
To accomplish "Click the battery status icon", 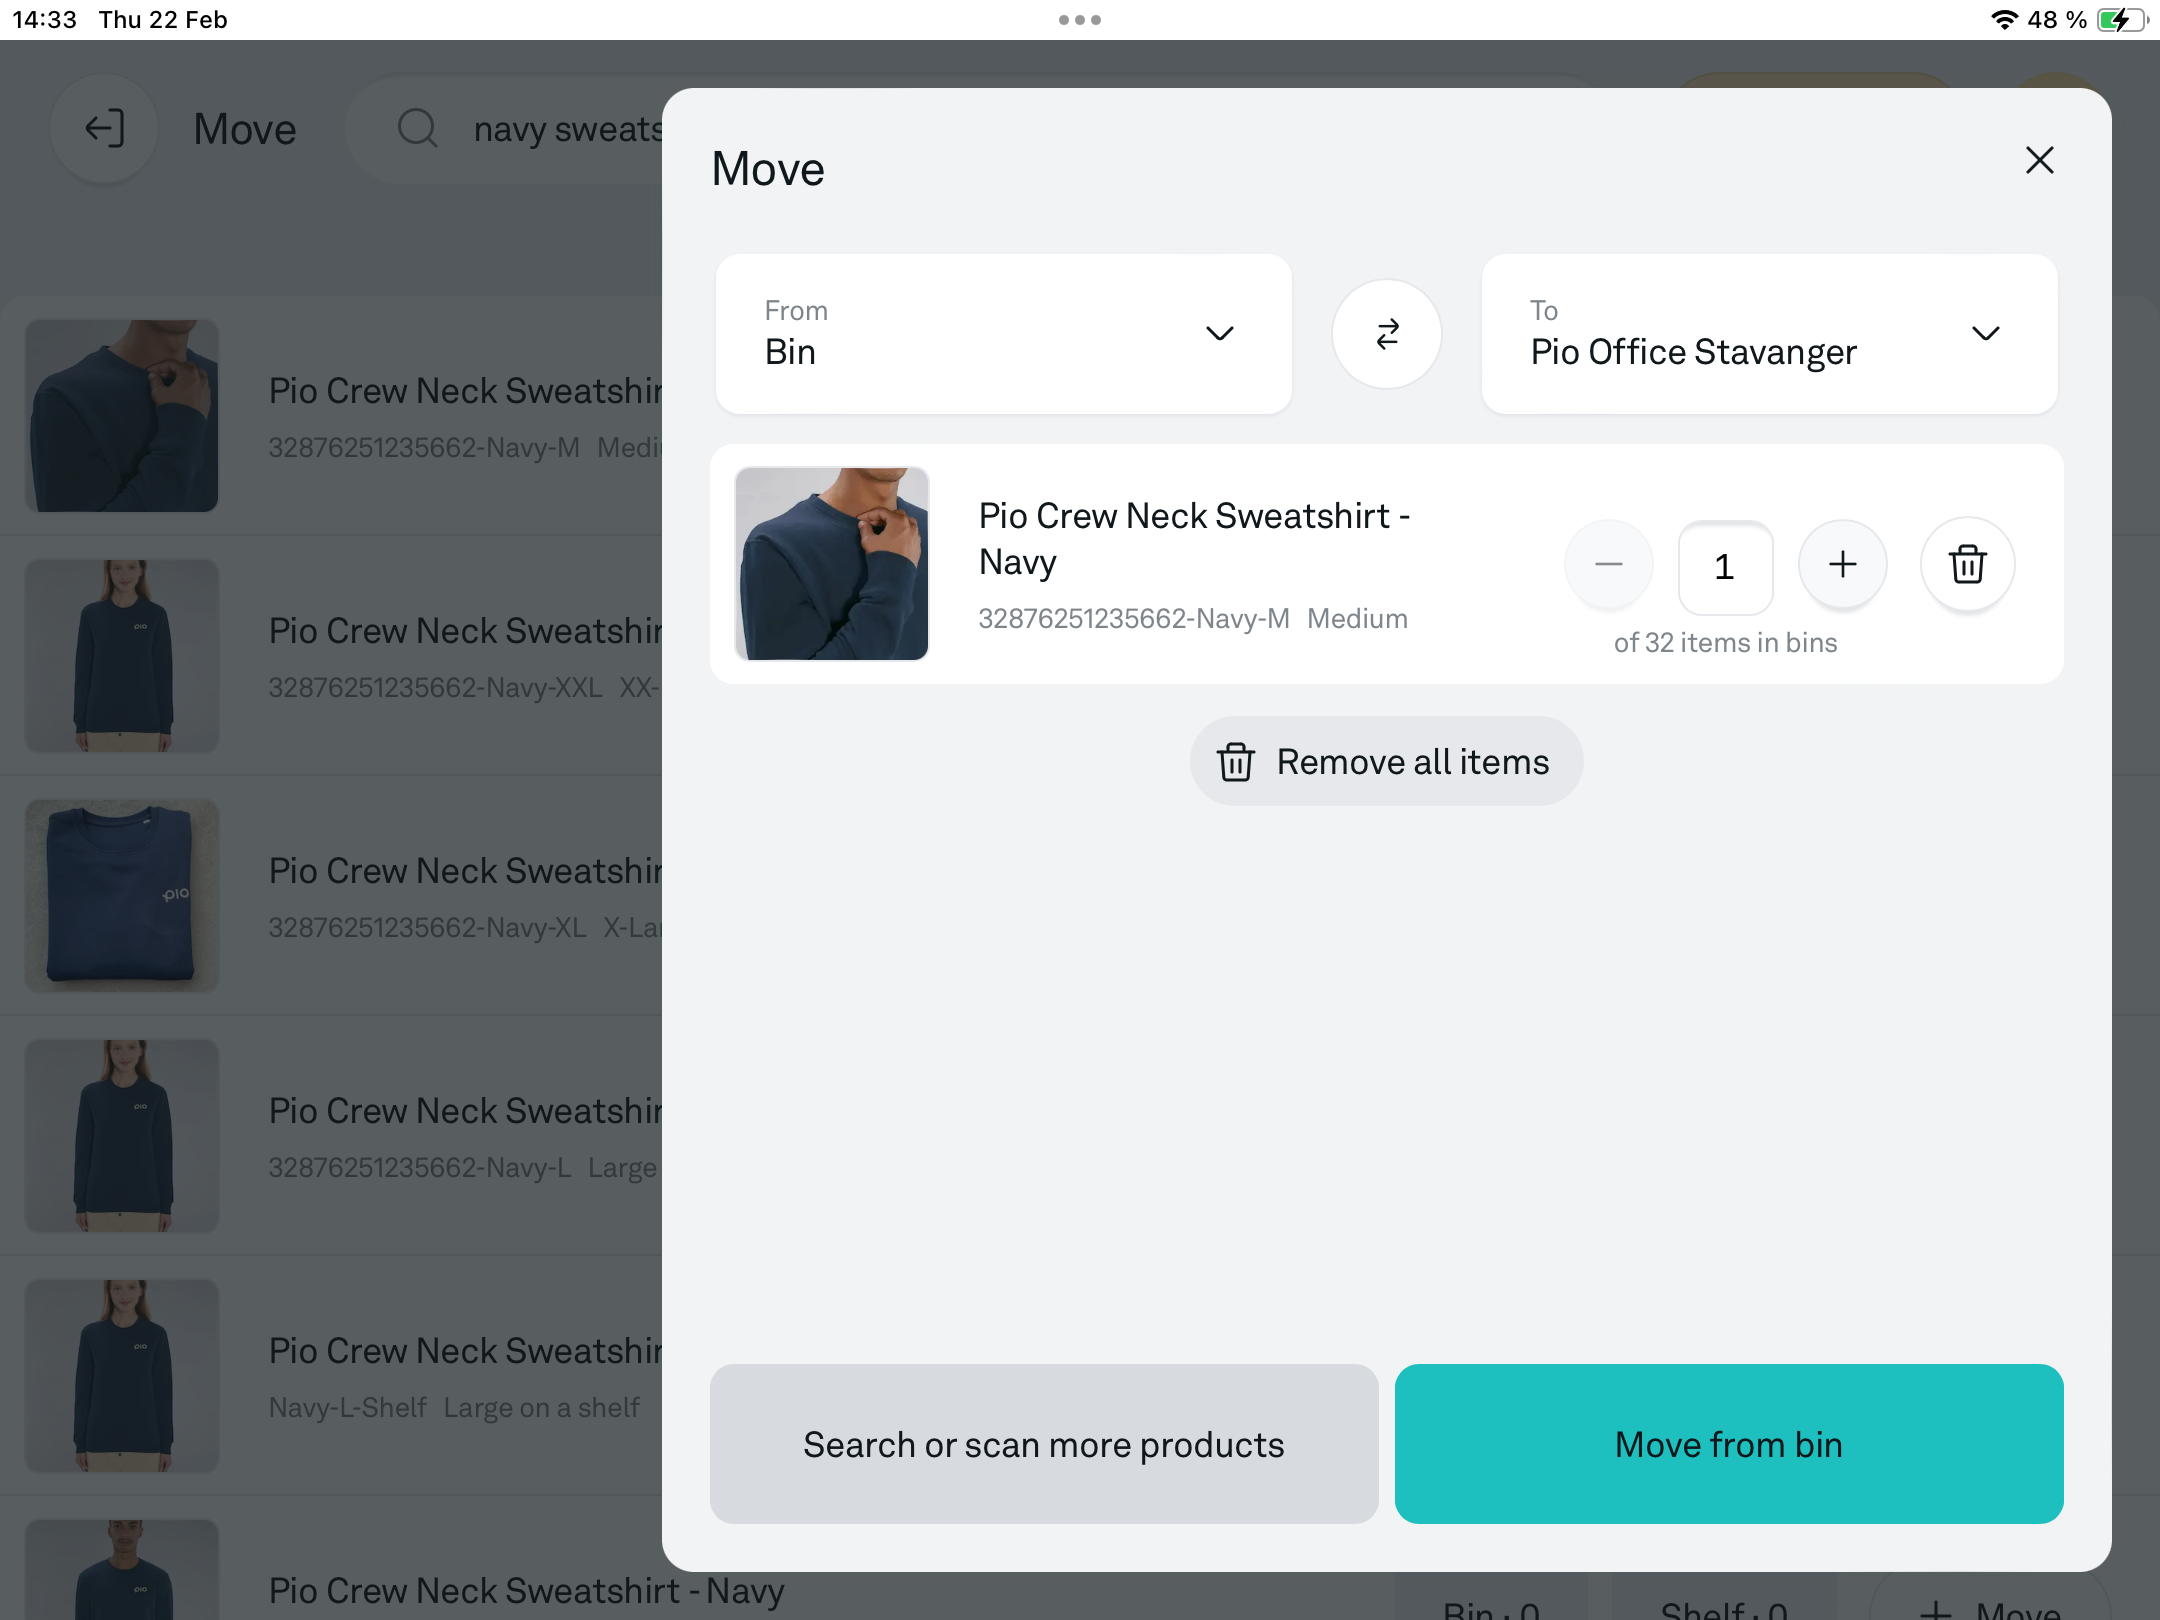I will 2122,20.
